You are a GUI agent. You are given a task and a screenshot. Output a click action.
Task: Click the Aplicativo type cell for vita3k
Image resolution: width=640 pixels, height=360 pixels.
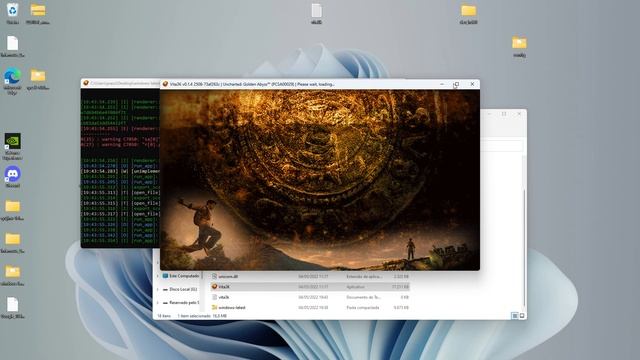355,287
